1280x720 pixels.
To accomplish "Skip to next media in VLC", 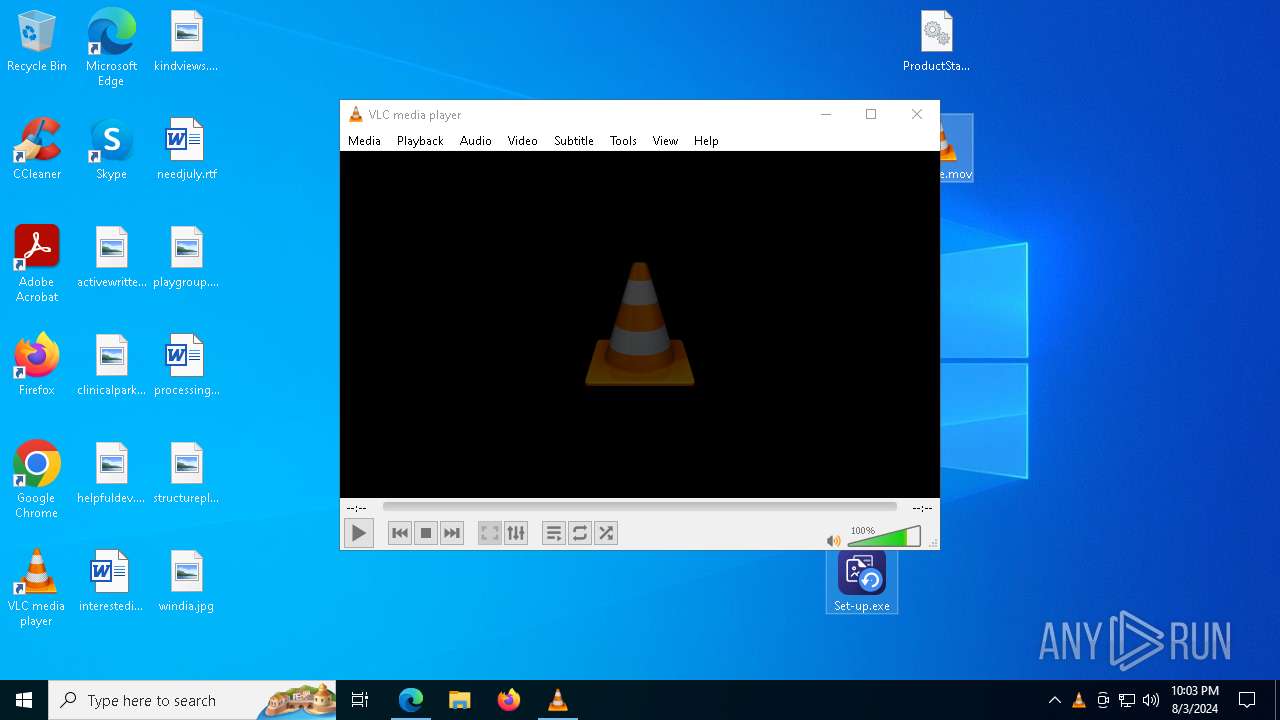I will pyautogui.click(x=452, y=533).
